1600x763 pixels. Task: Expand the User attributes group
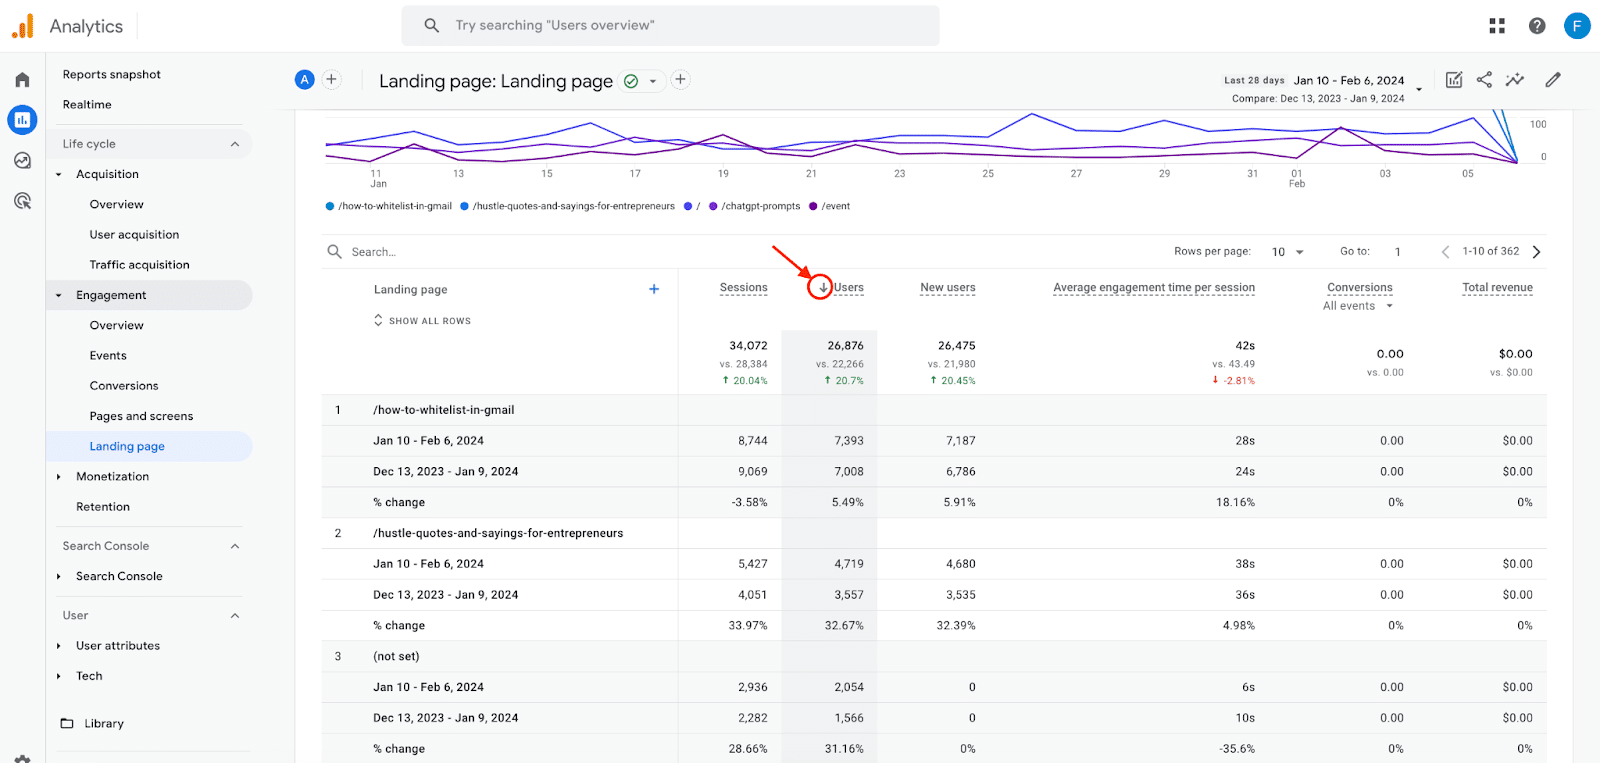click(x=59, y=646)
